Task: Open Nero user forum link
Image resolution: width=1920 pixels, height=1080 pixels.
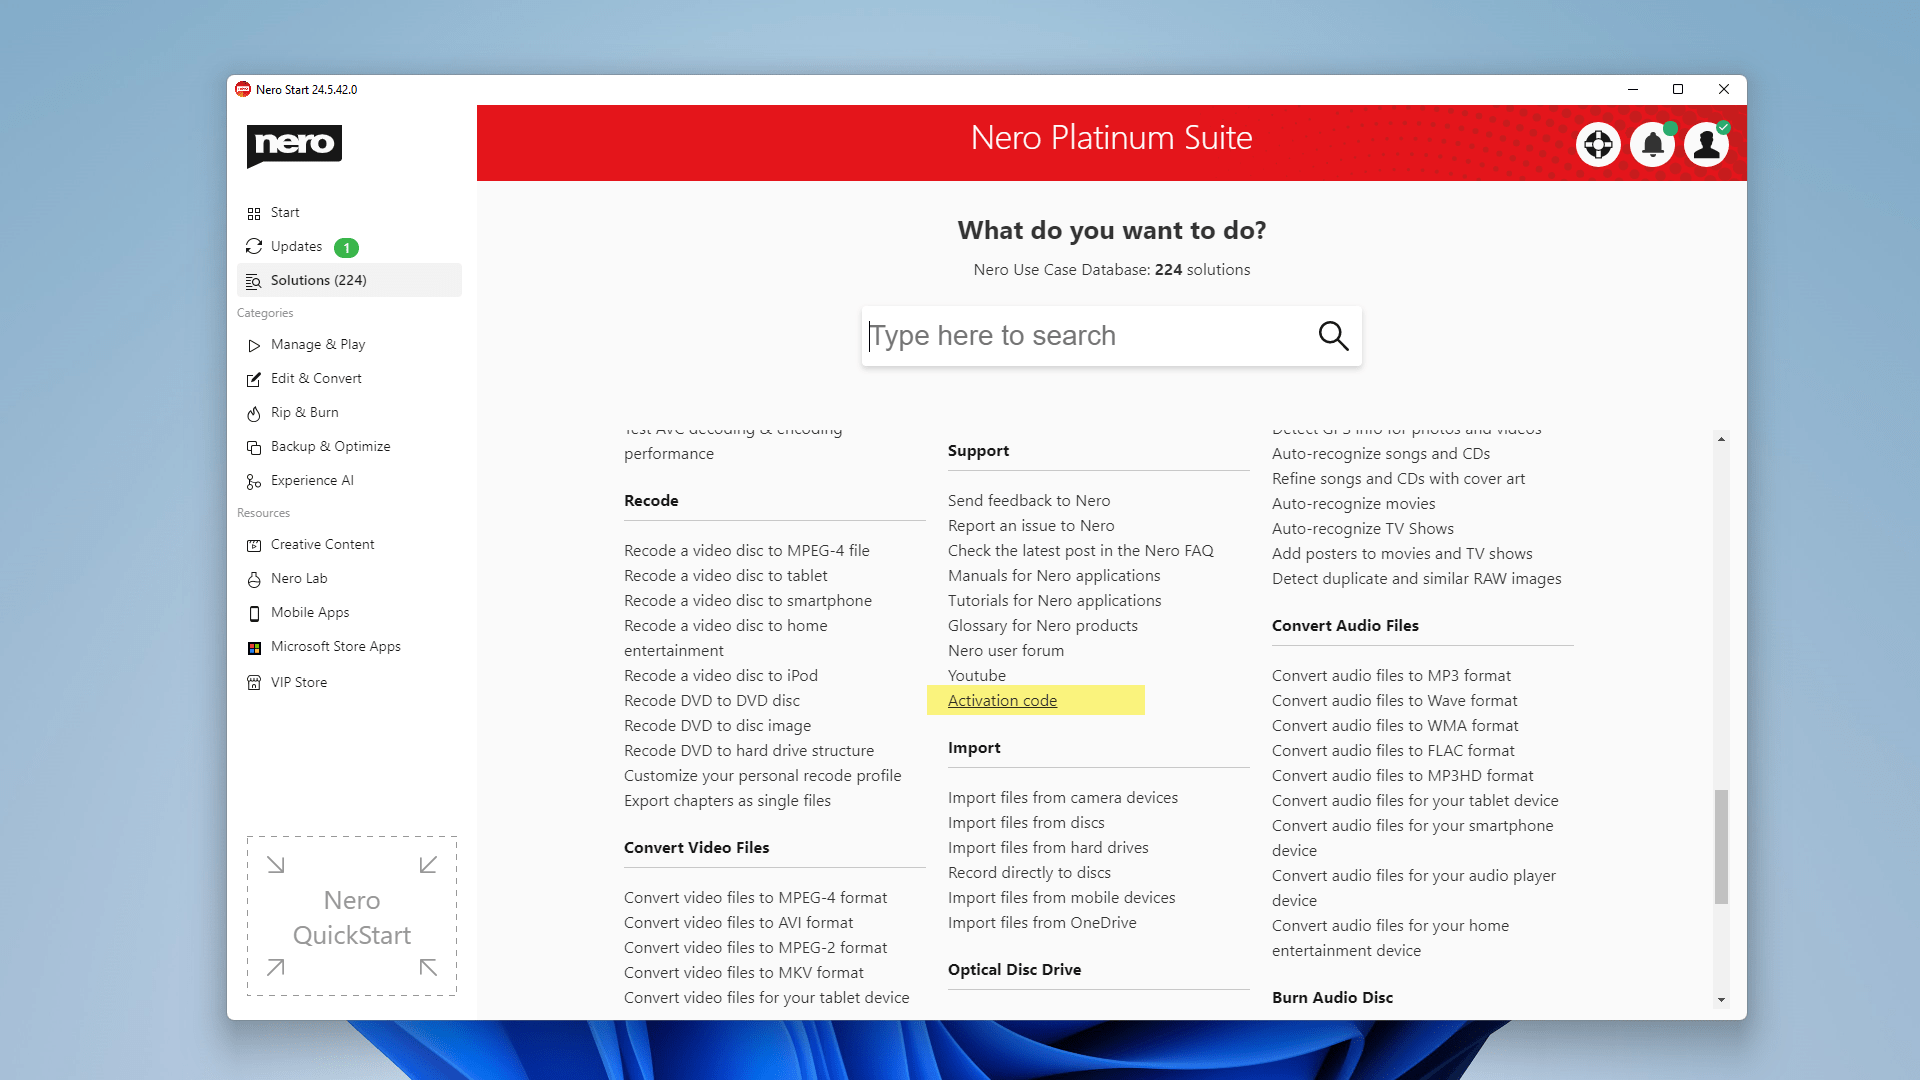Action: pos(1006,650)
